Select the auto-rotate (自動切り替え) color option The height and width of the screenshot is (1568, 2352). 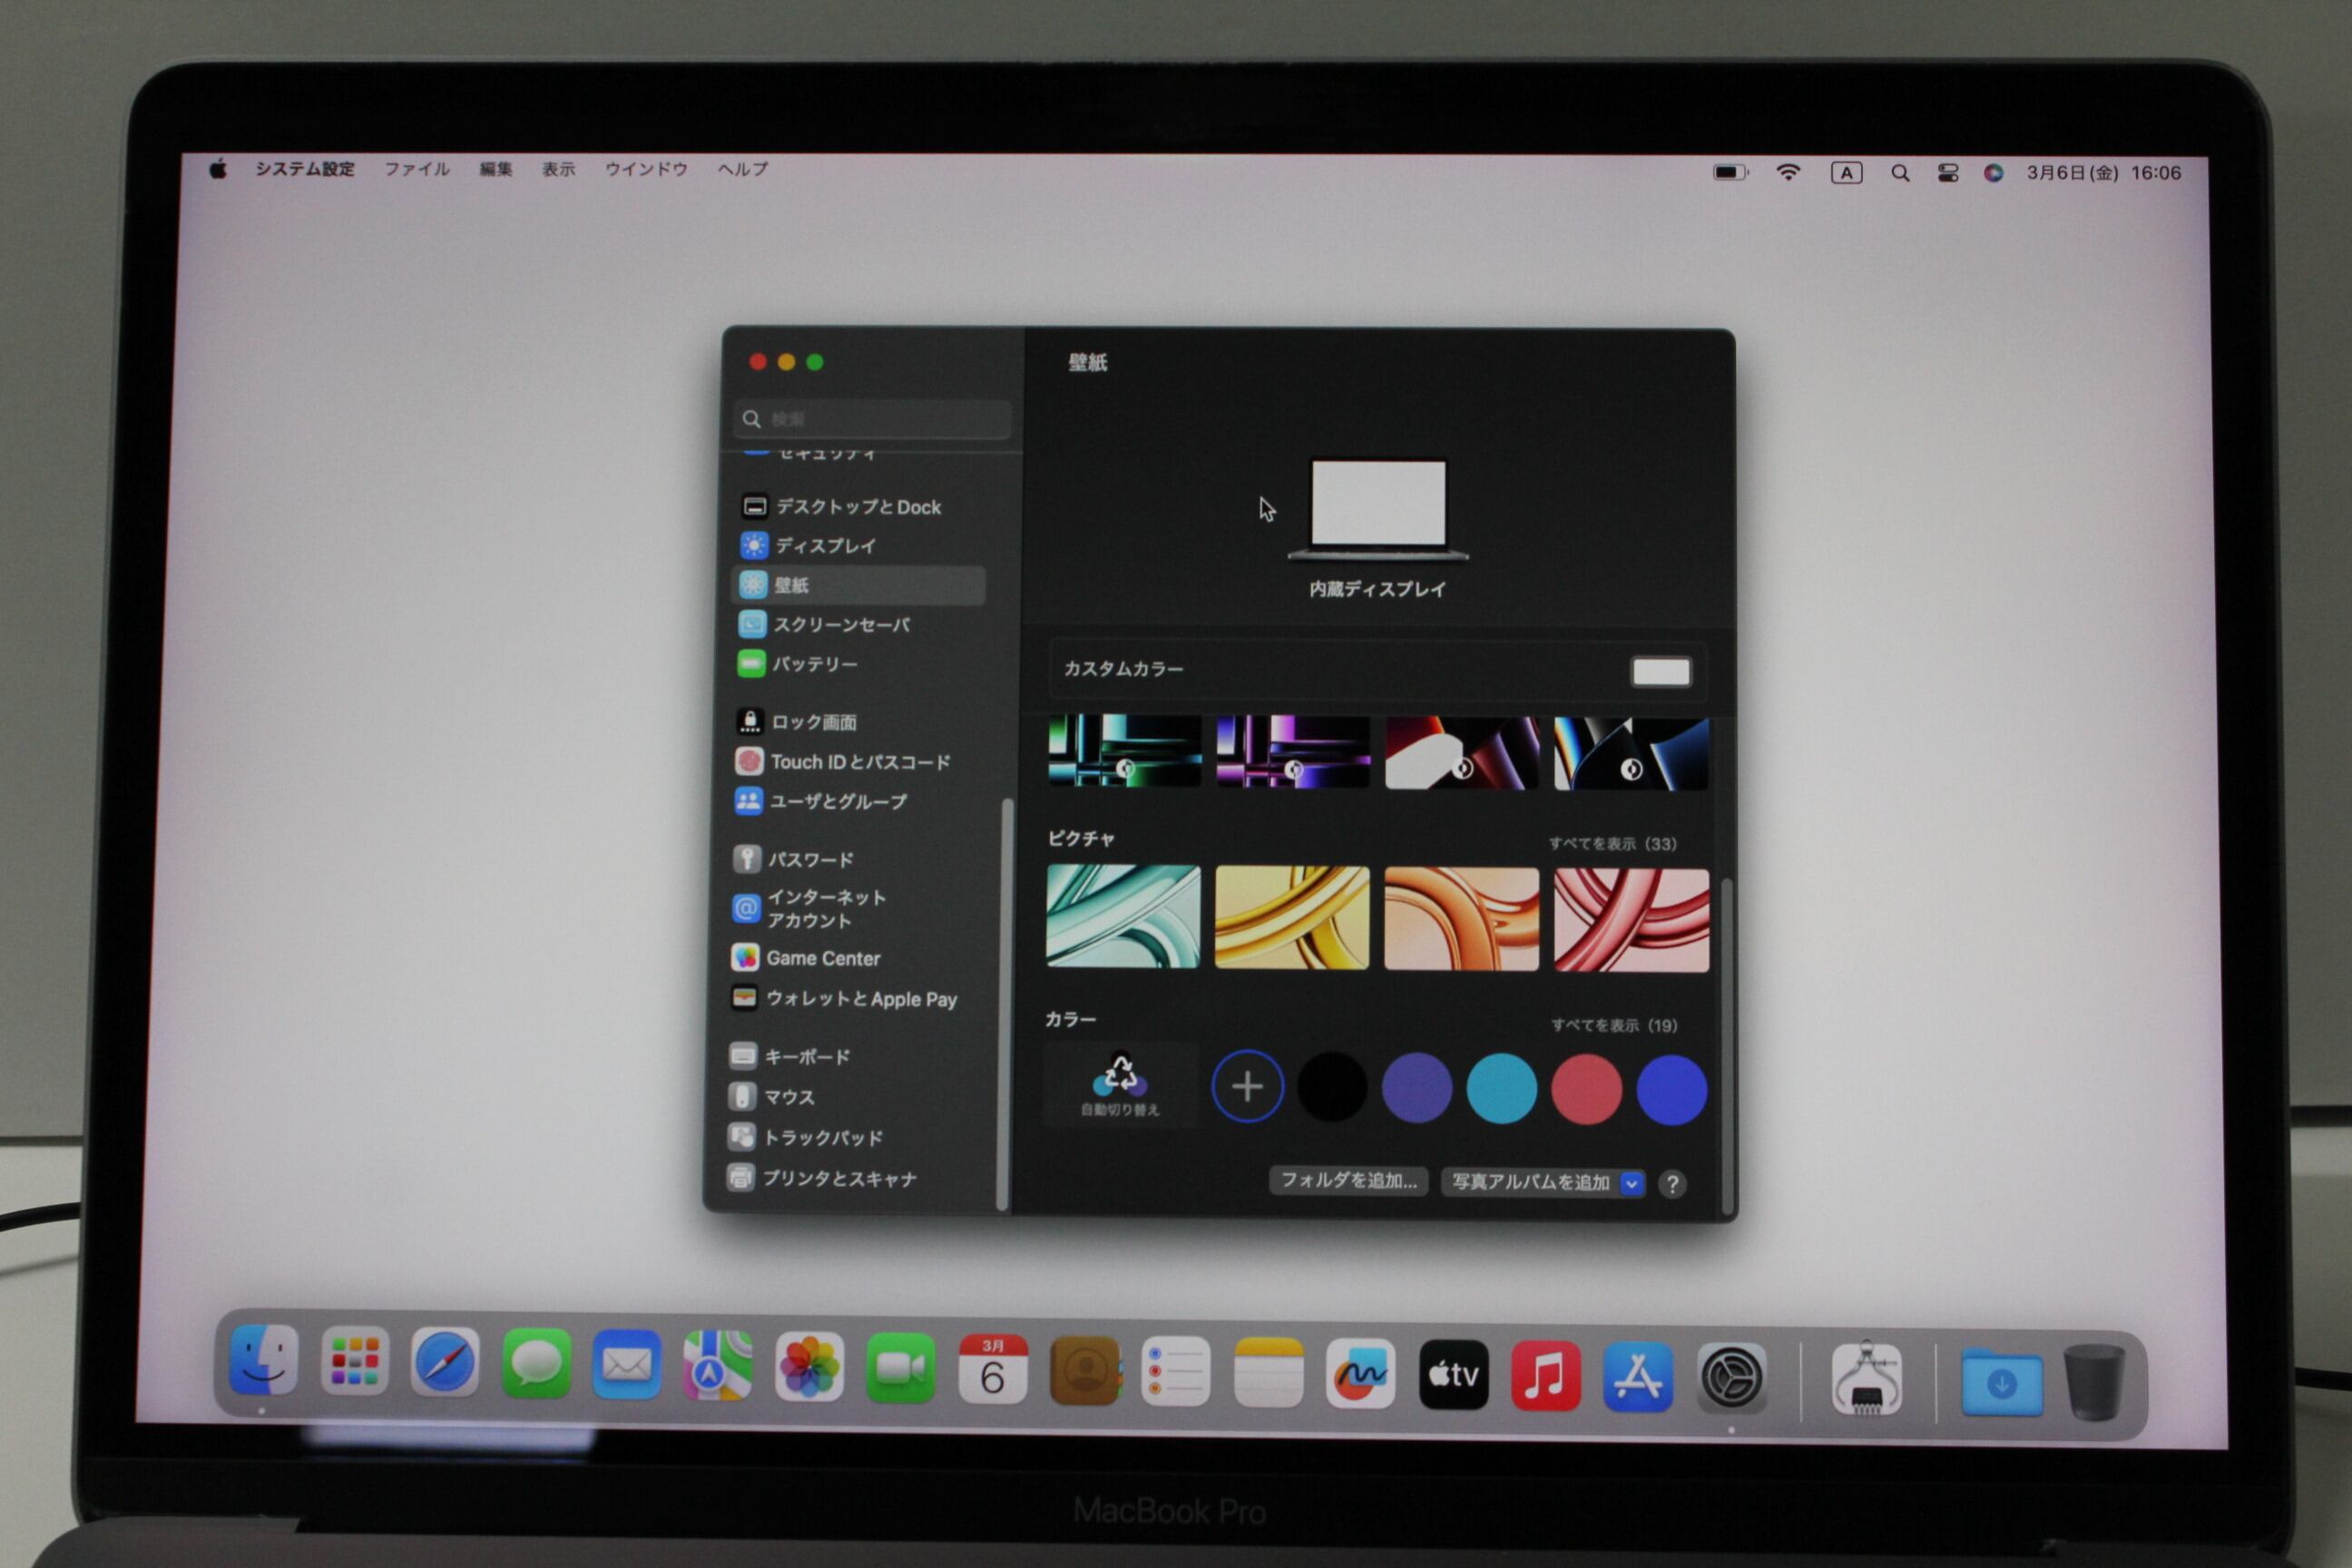(1120, 1085)
